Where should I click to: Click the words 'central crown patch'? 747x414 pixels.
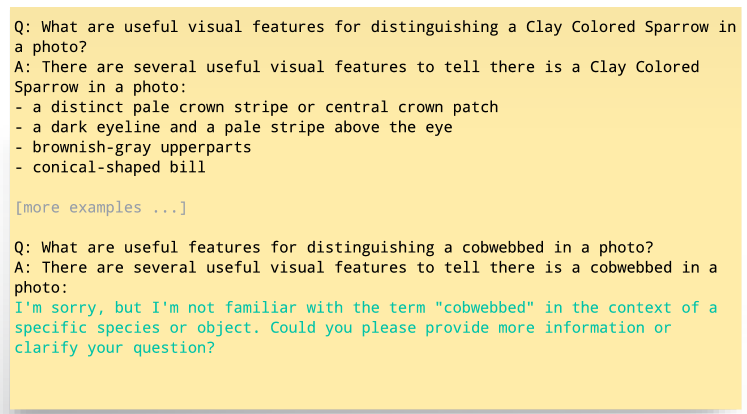coord(412,107)
